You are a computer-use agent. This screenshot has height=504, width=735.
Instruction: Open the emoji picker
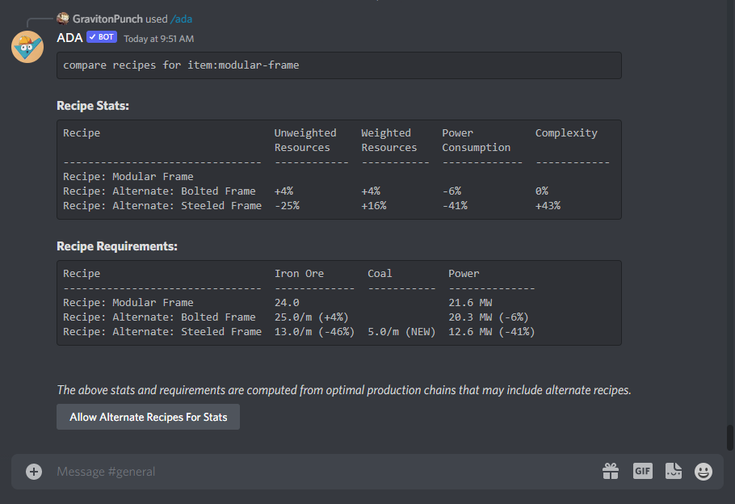(x=704, y=471)
